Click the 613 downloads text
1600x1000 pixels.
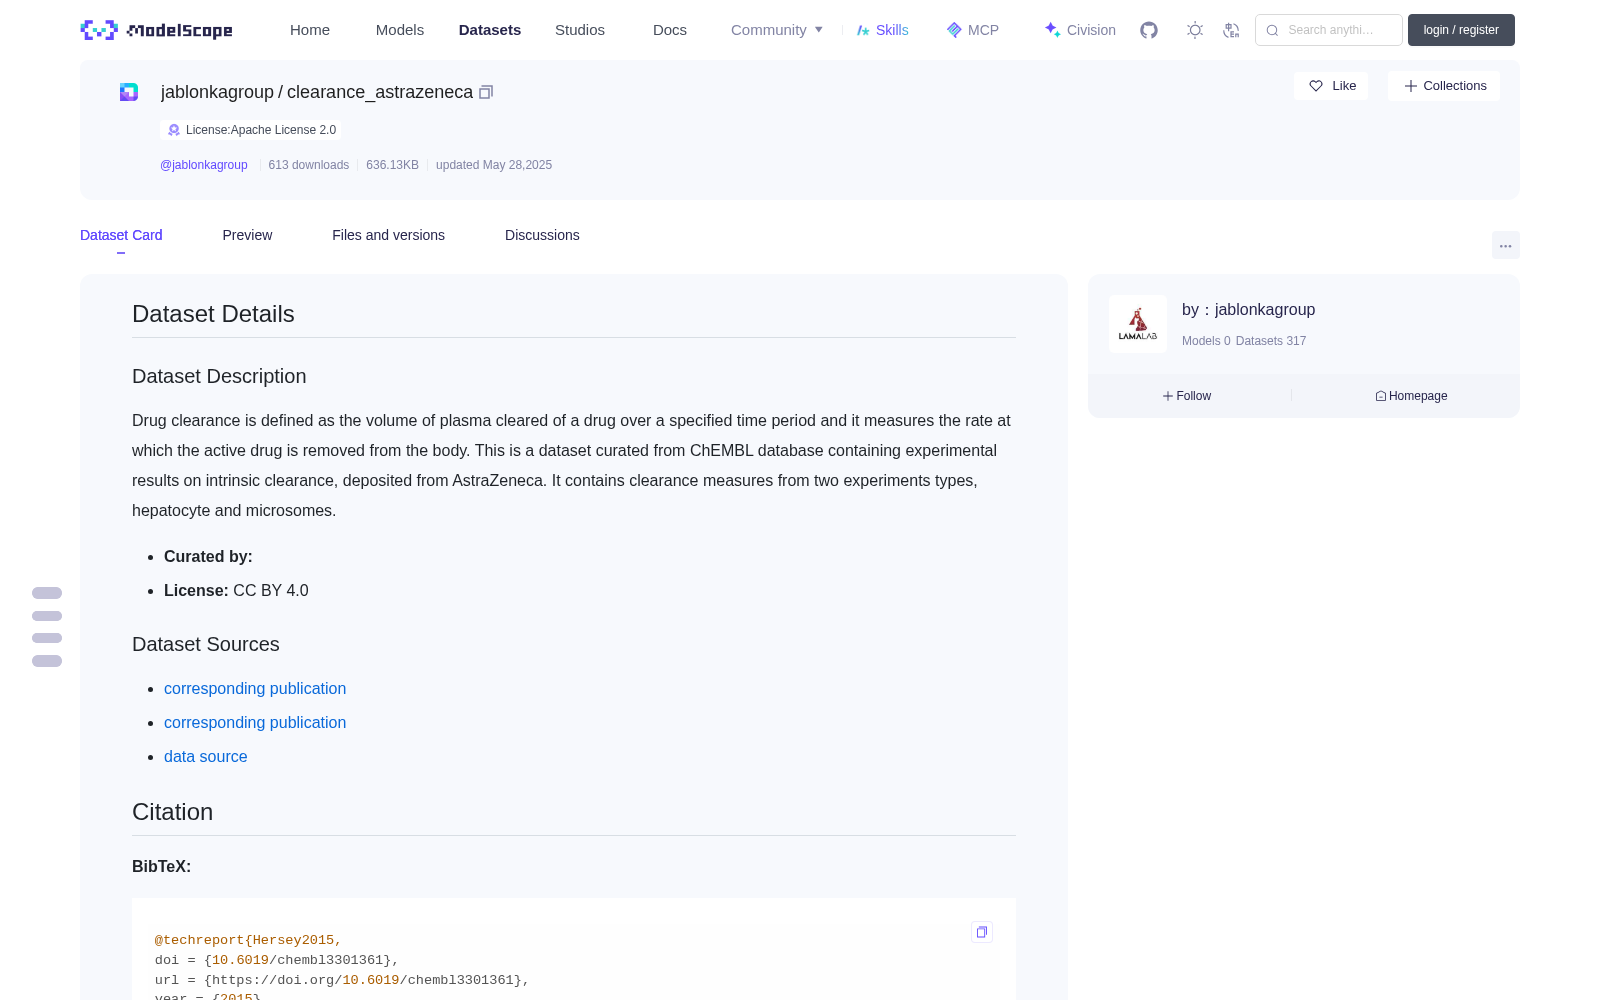tap(309, 165)
